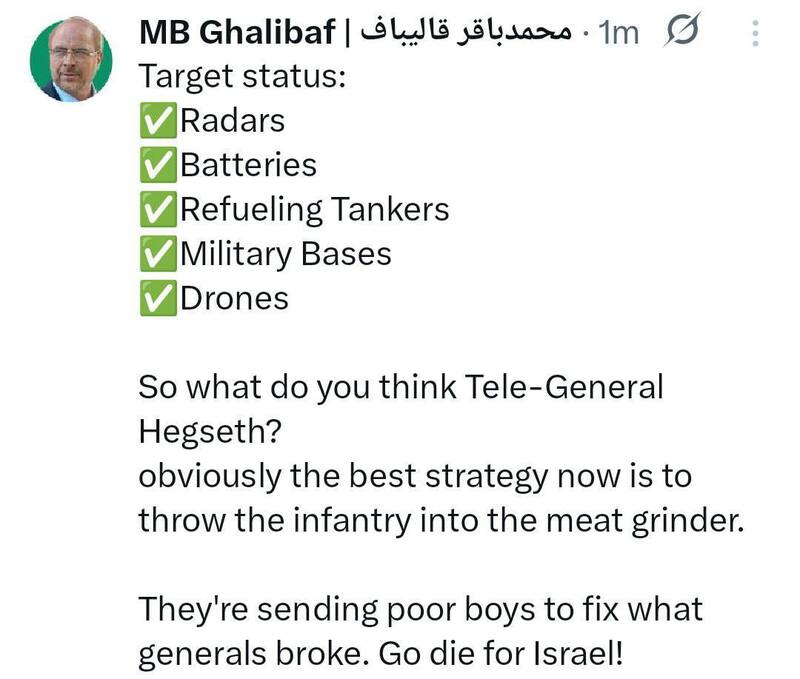Viewport: 800px width, 679px height.
Task: Click the Military Bases text
Action: coord(285,254)
